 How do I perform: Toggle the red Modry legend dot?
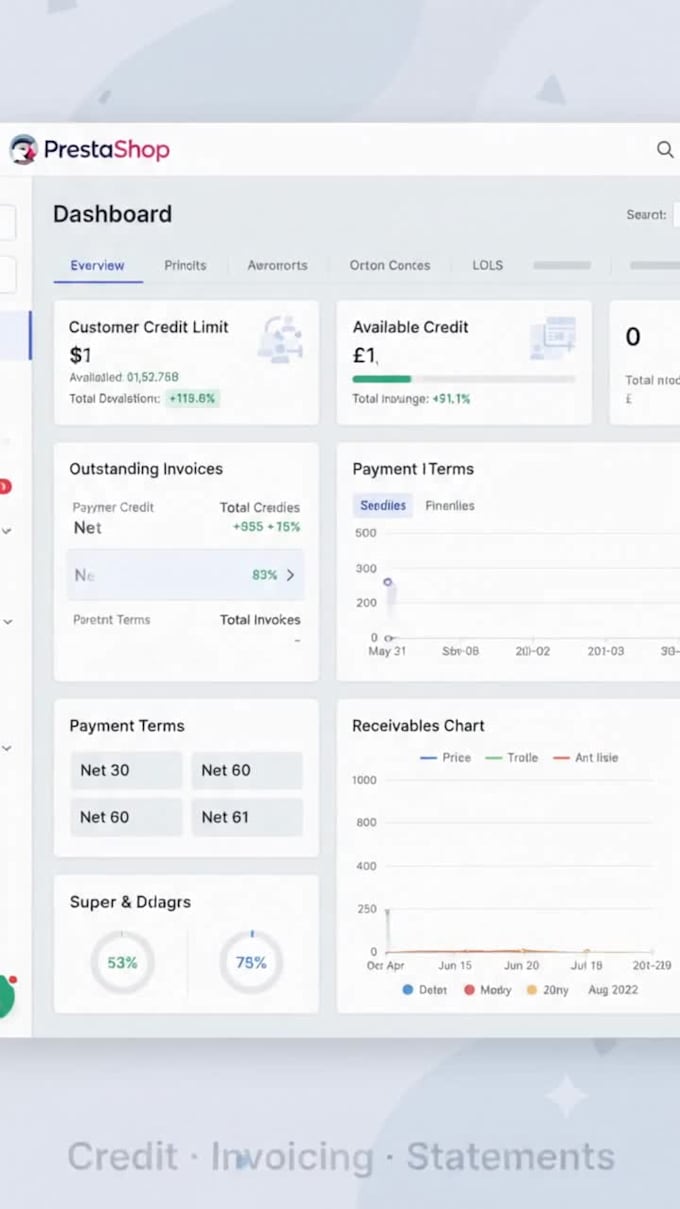coord(469,990)
